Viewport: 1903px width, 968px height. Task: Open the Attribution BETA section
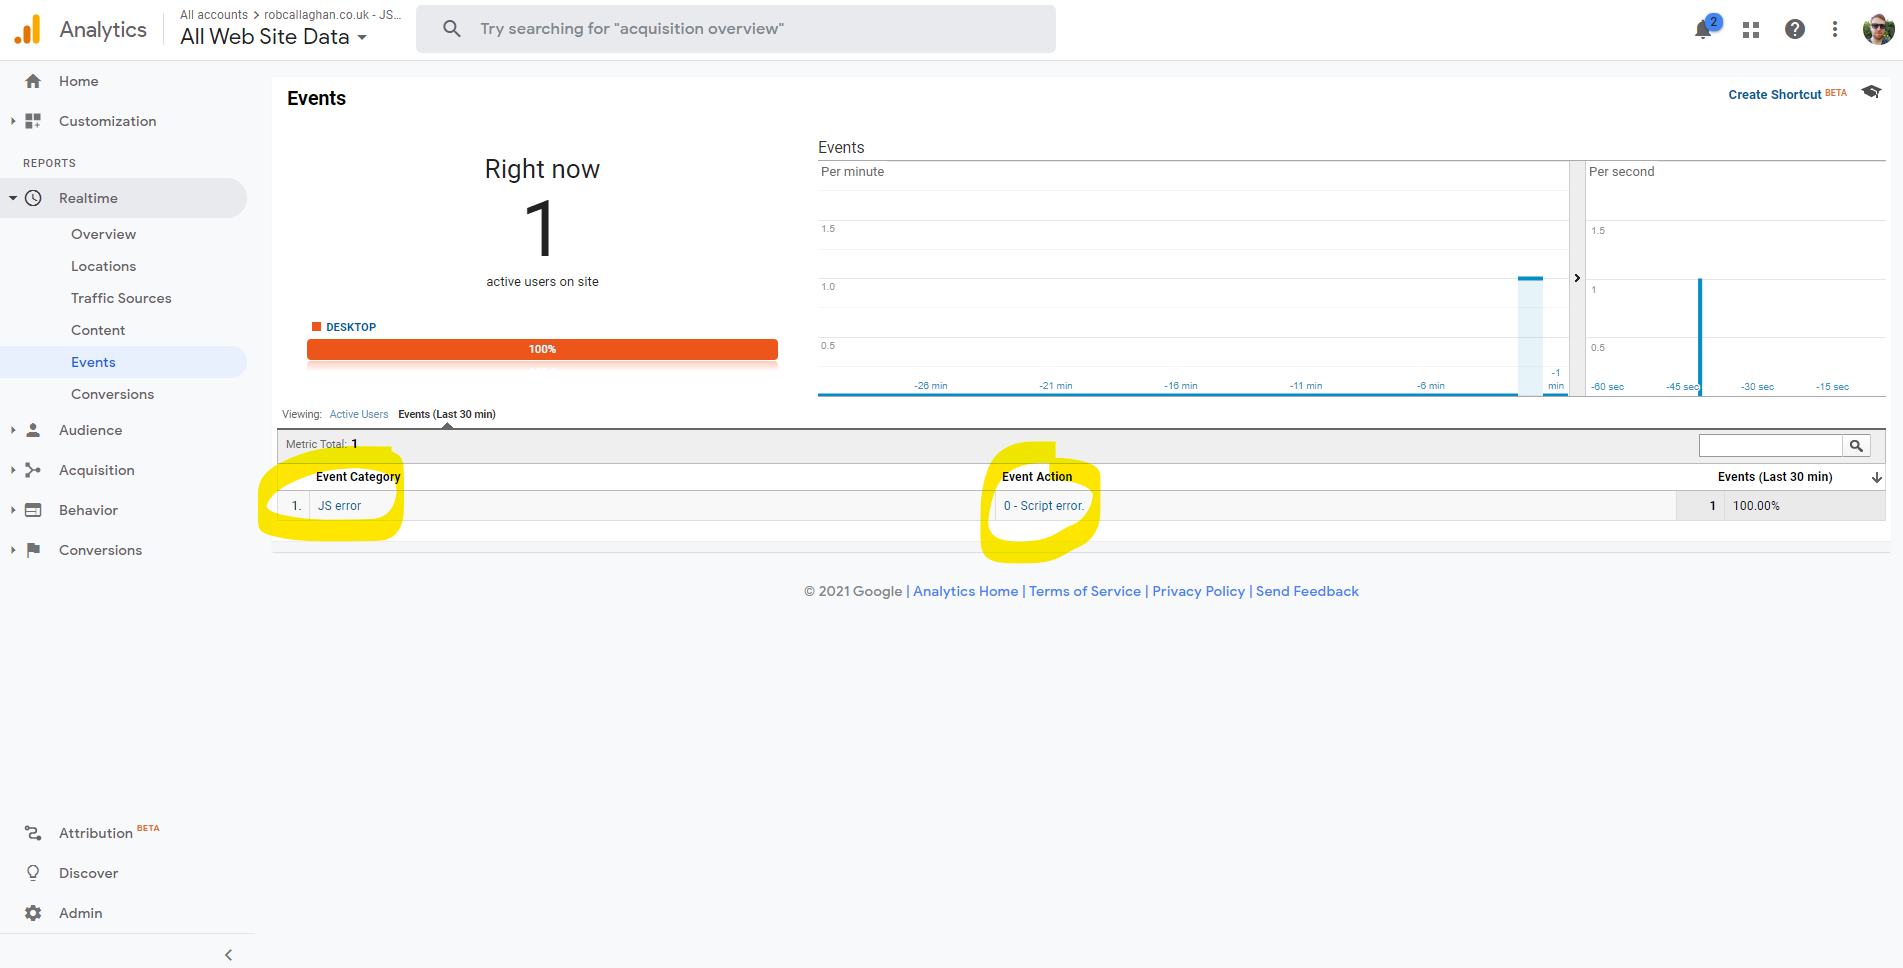pos(96,832)
